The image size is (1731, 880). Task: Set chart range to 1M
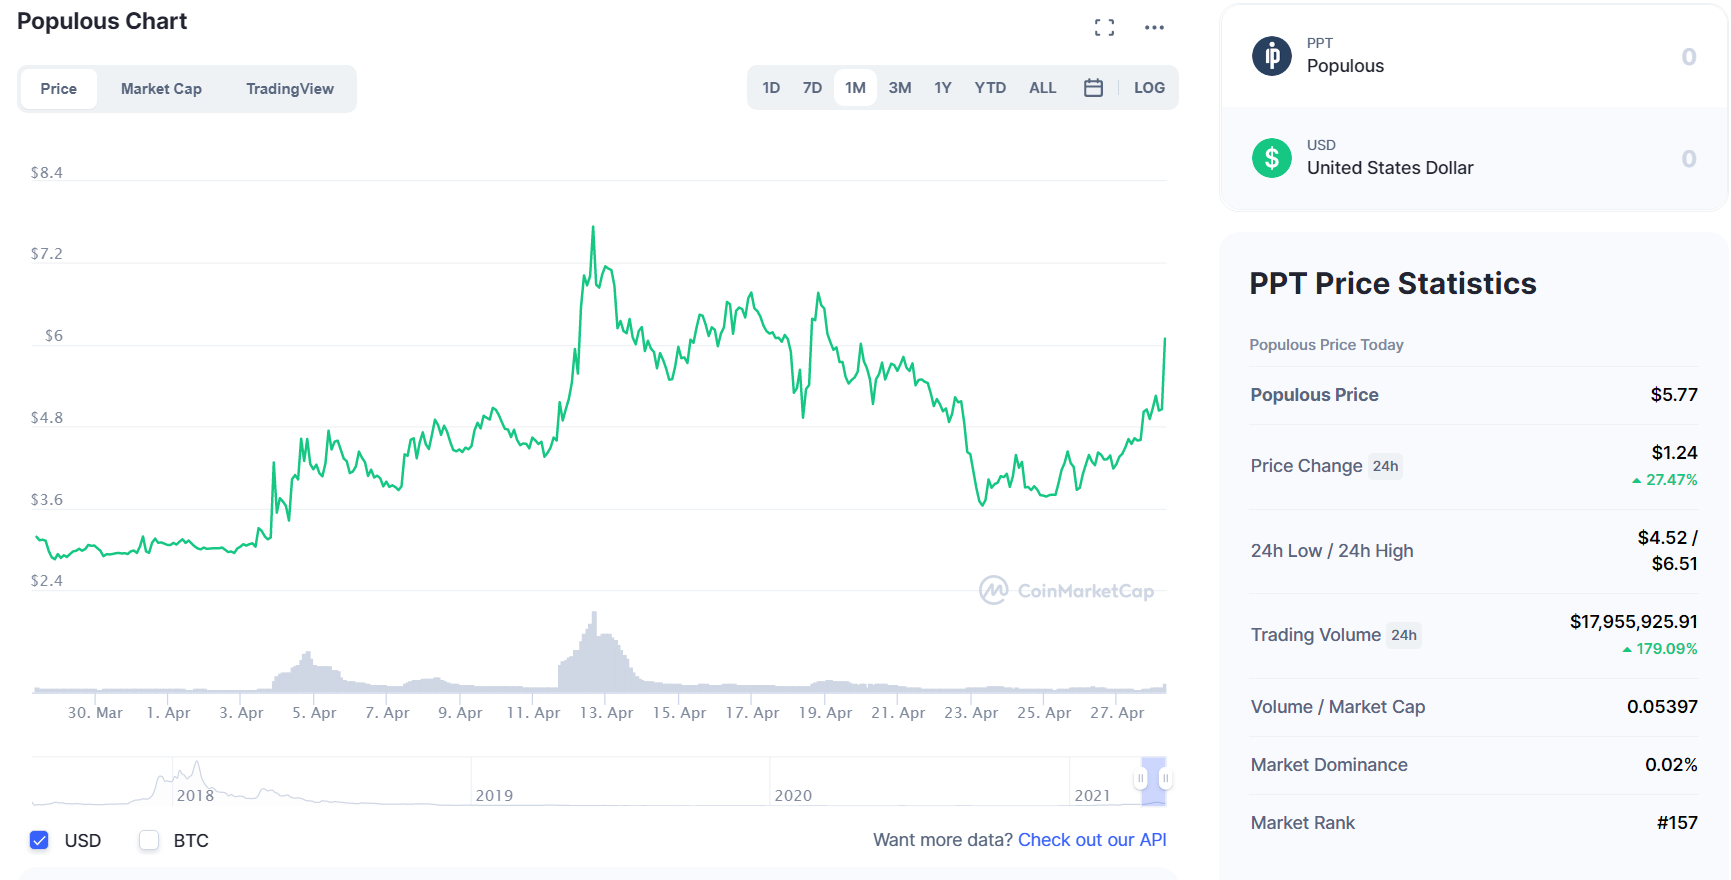[855, 88]
